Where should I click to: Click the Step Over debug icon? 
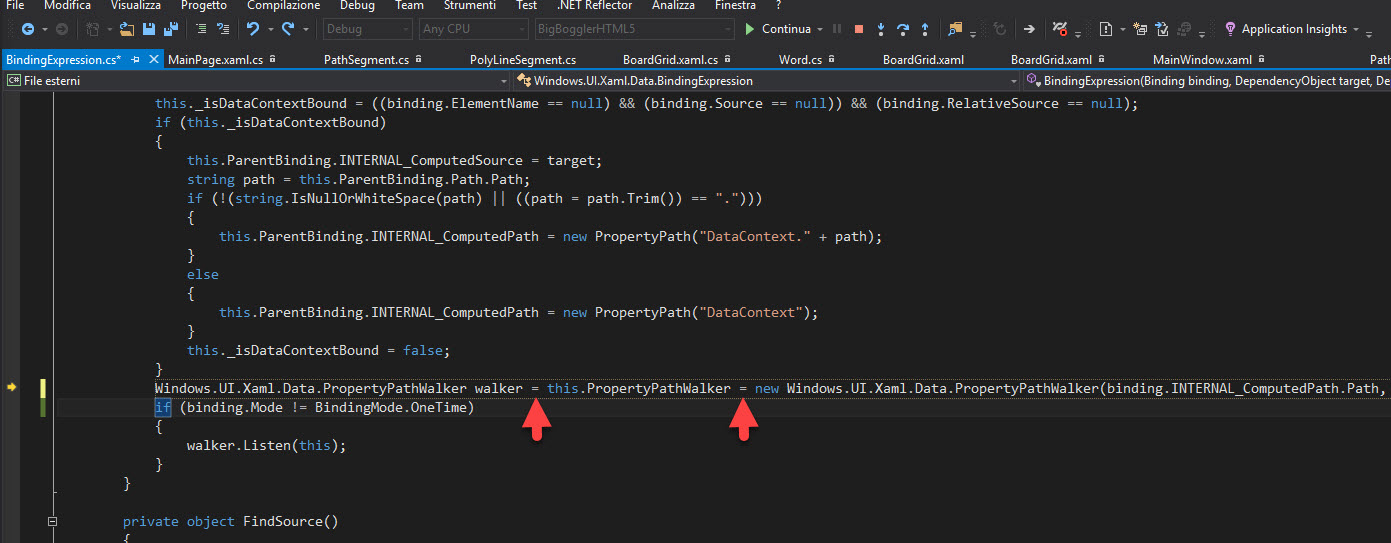[x=903, y=29]
